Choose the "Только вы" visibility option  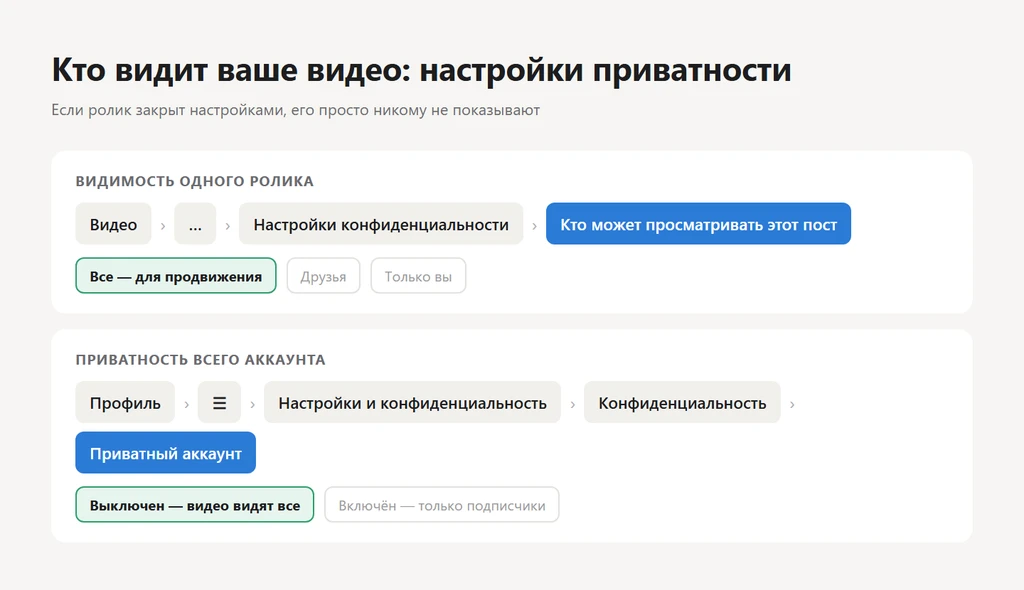418,276
